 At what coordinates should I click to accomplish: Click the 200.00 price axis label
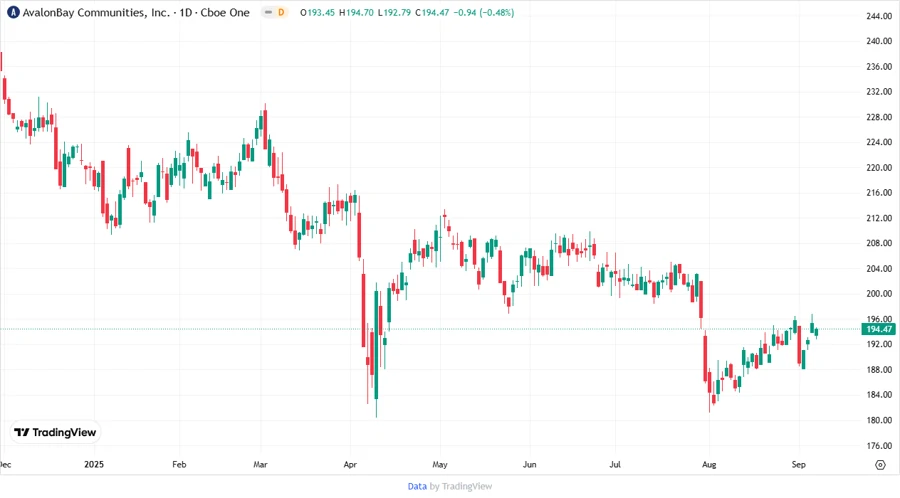(879, 294)
